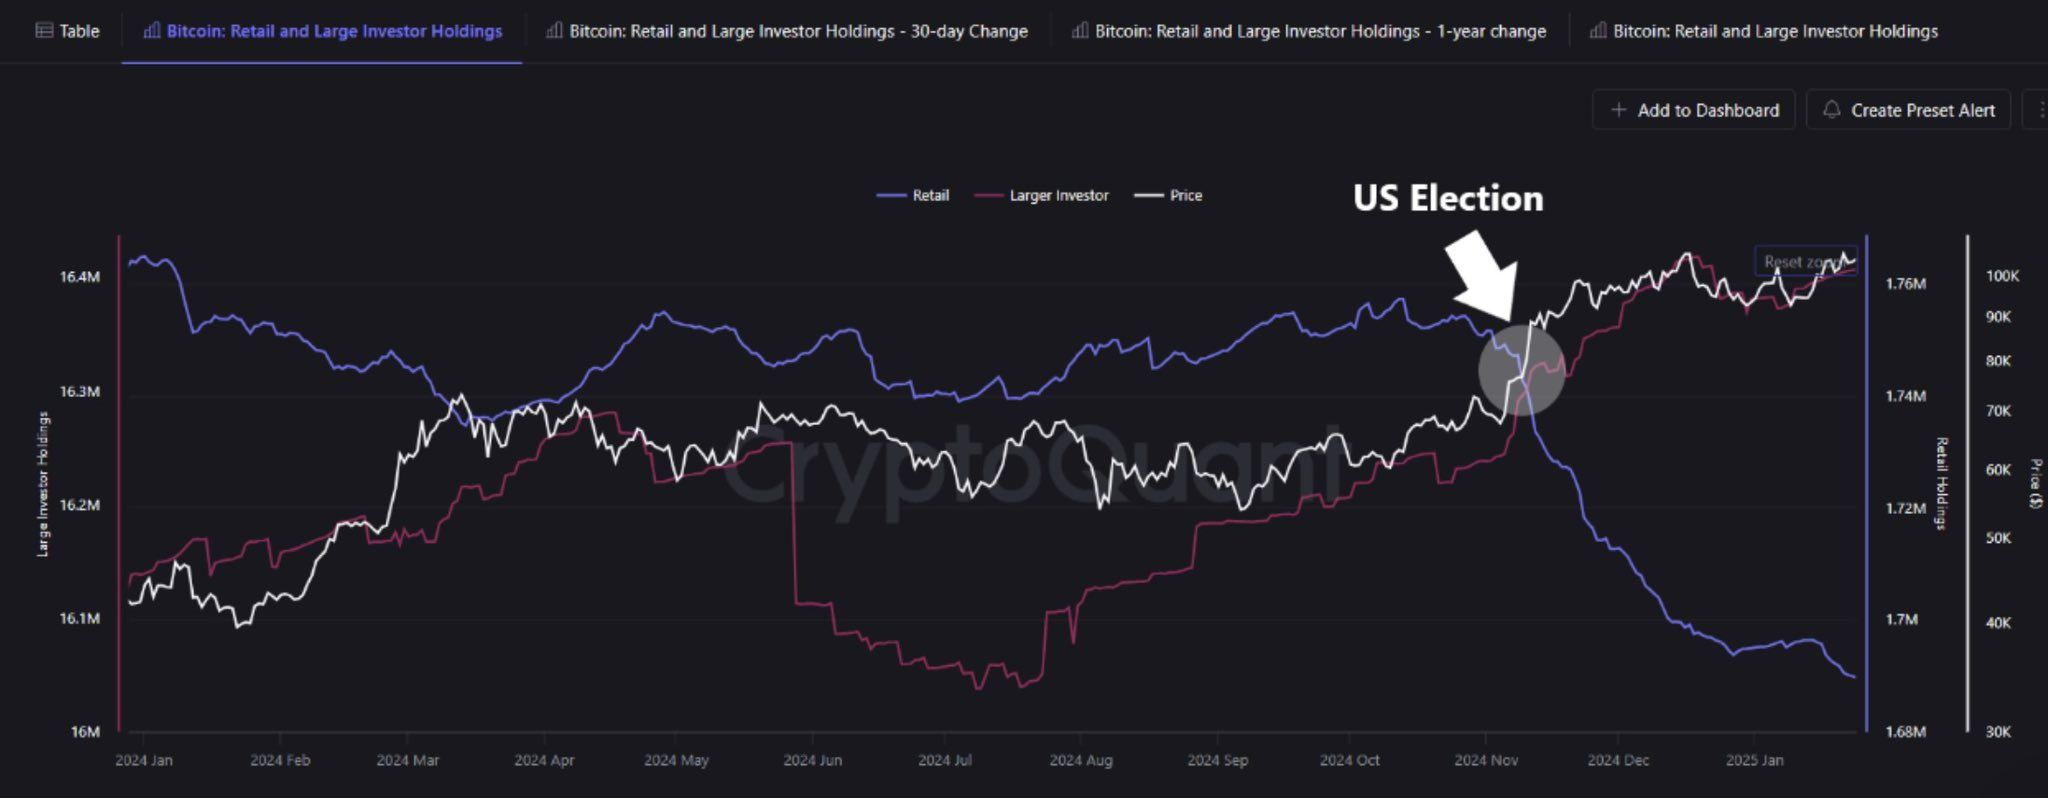Click the bell icon in Create Preset Alert
The width and height of the screenshot is (2048, 798).
(1833, 110)
